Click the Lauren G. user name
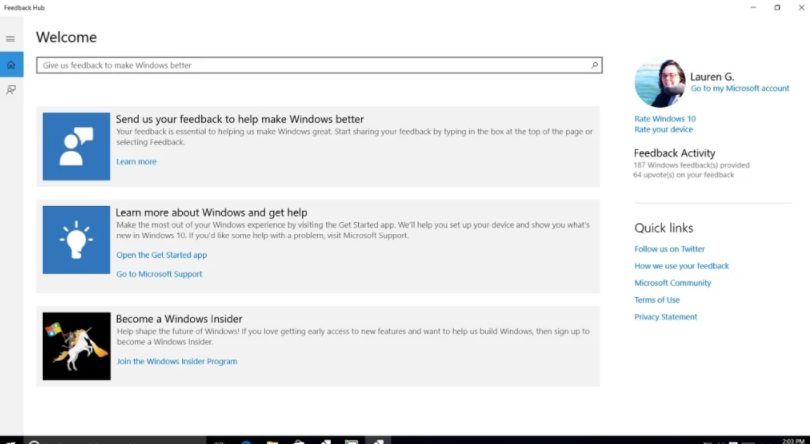The height and width of the screenshot is (444, 810). coord(712,76)
